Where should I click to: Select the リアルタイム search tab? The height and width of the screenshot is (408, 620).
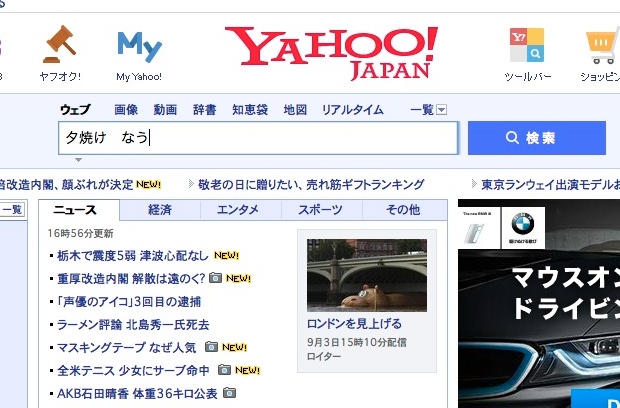pyautogui.click(x=352, y=110)
